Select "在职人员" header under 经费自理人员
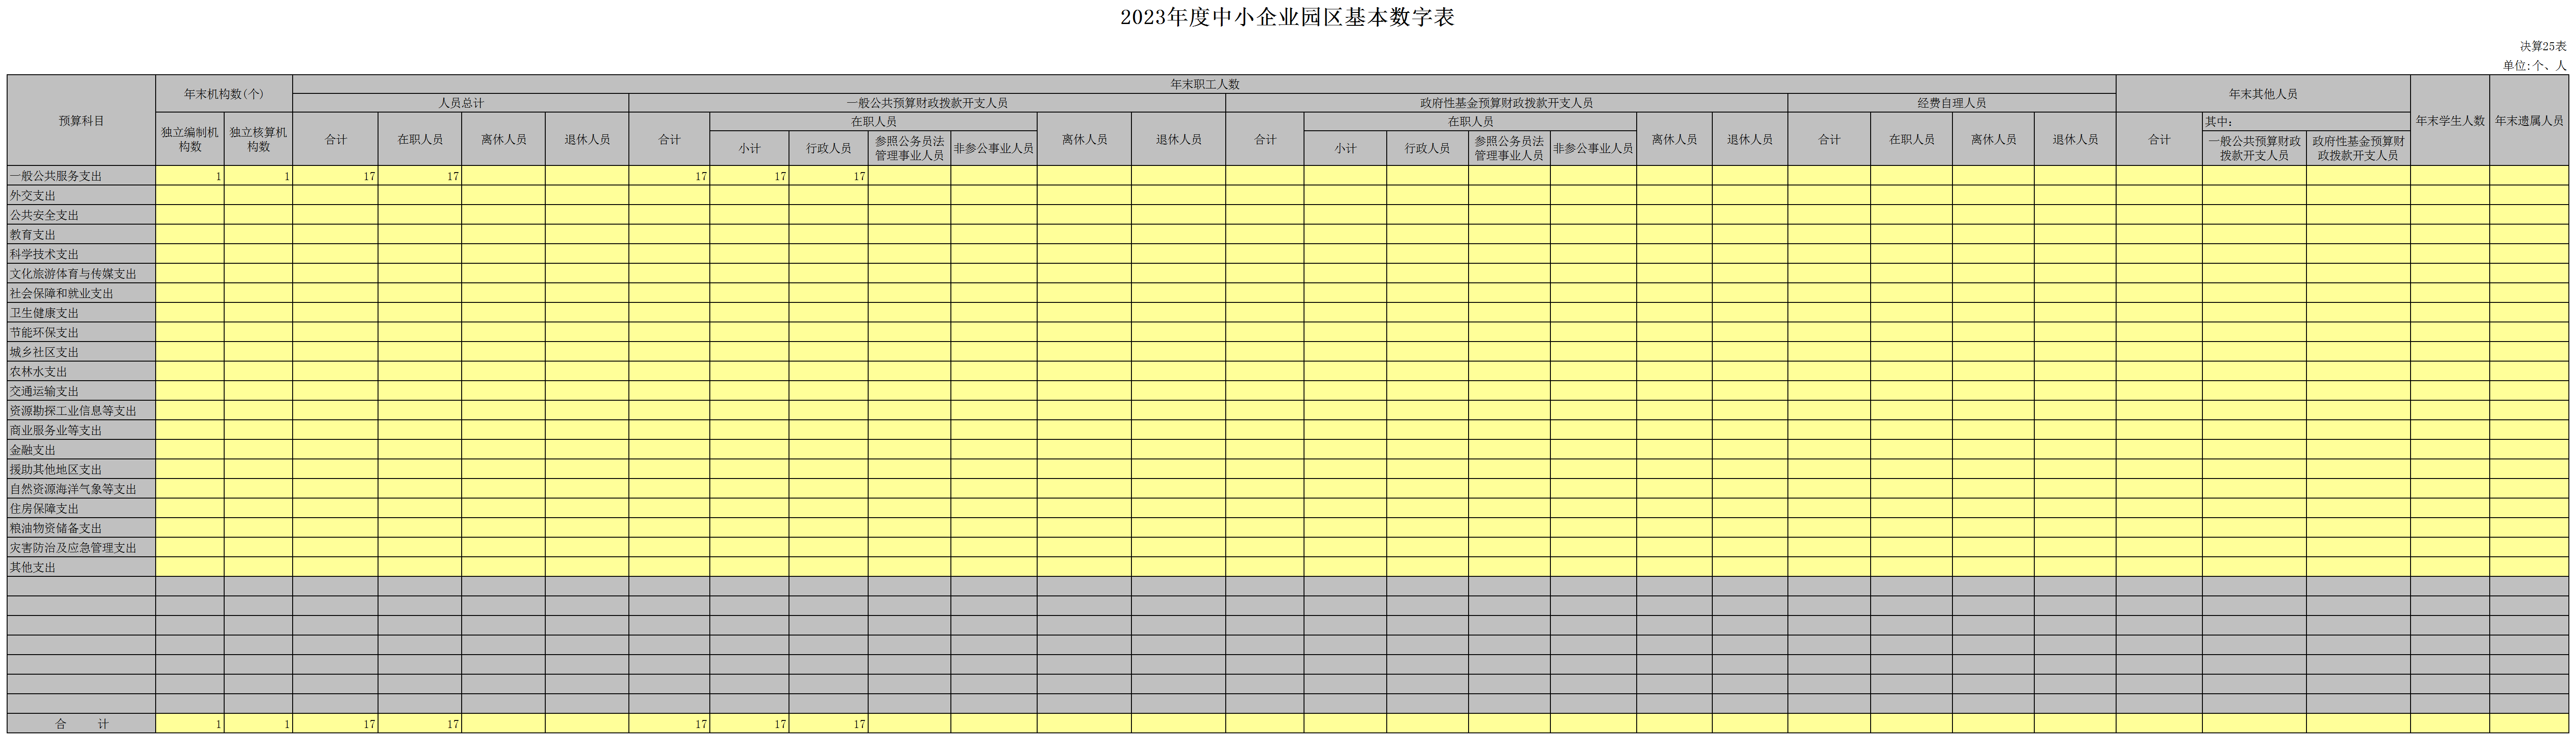This screenshot has width=2576, height=740. 1911,139
